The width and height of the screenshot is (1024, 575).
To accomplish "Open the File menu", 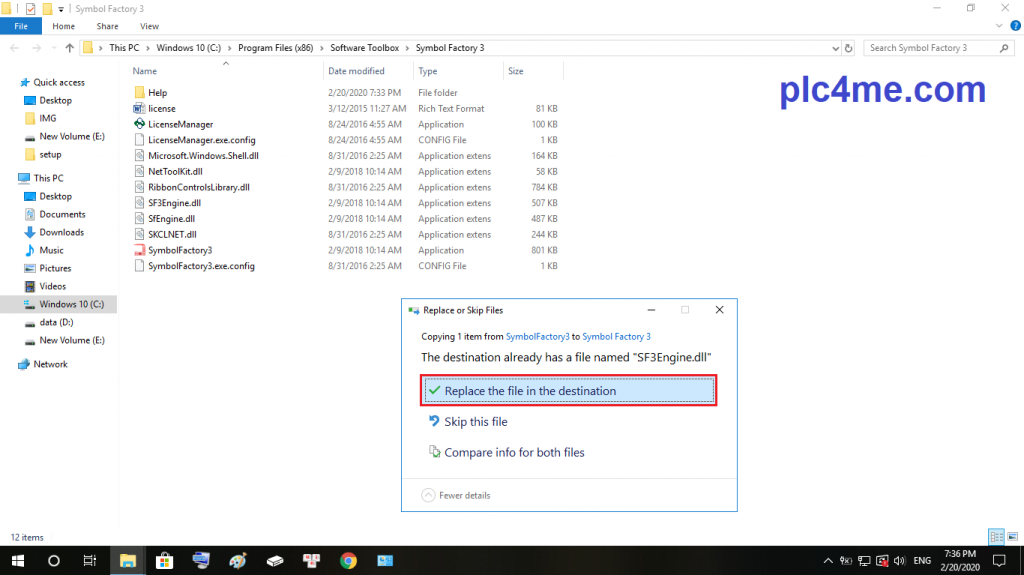I will (x=21, y=26).
